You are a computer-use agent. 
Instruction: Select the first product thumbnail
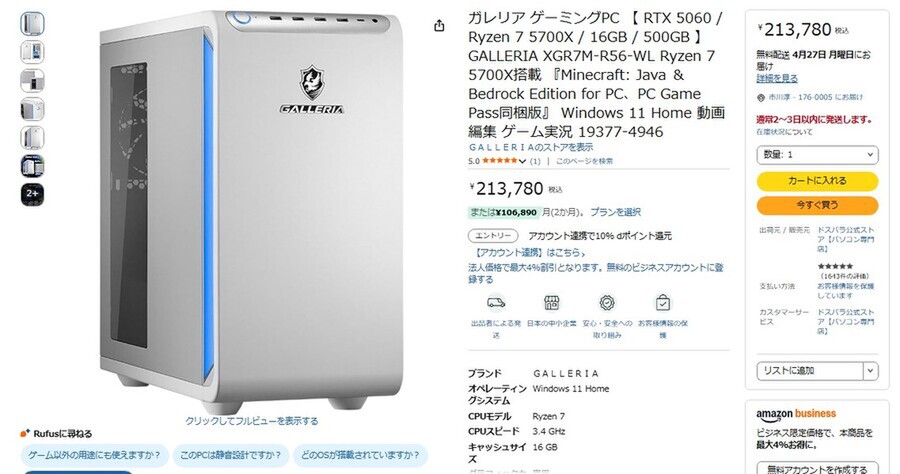click(32, 24)
